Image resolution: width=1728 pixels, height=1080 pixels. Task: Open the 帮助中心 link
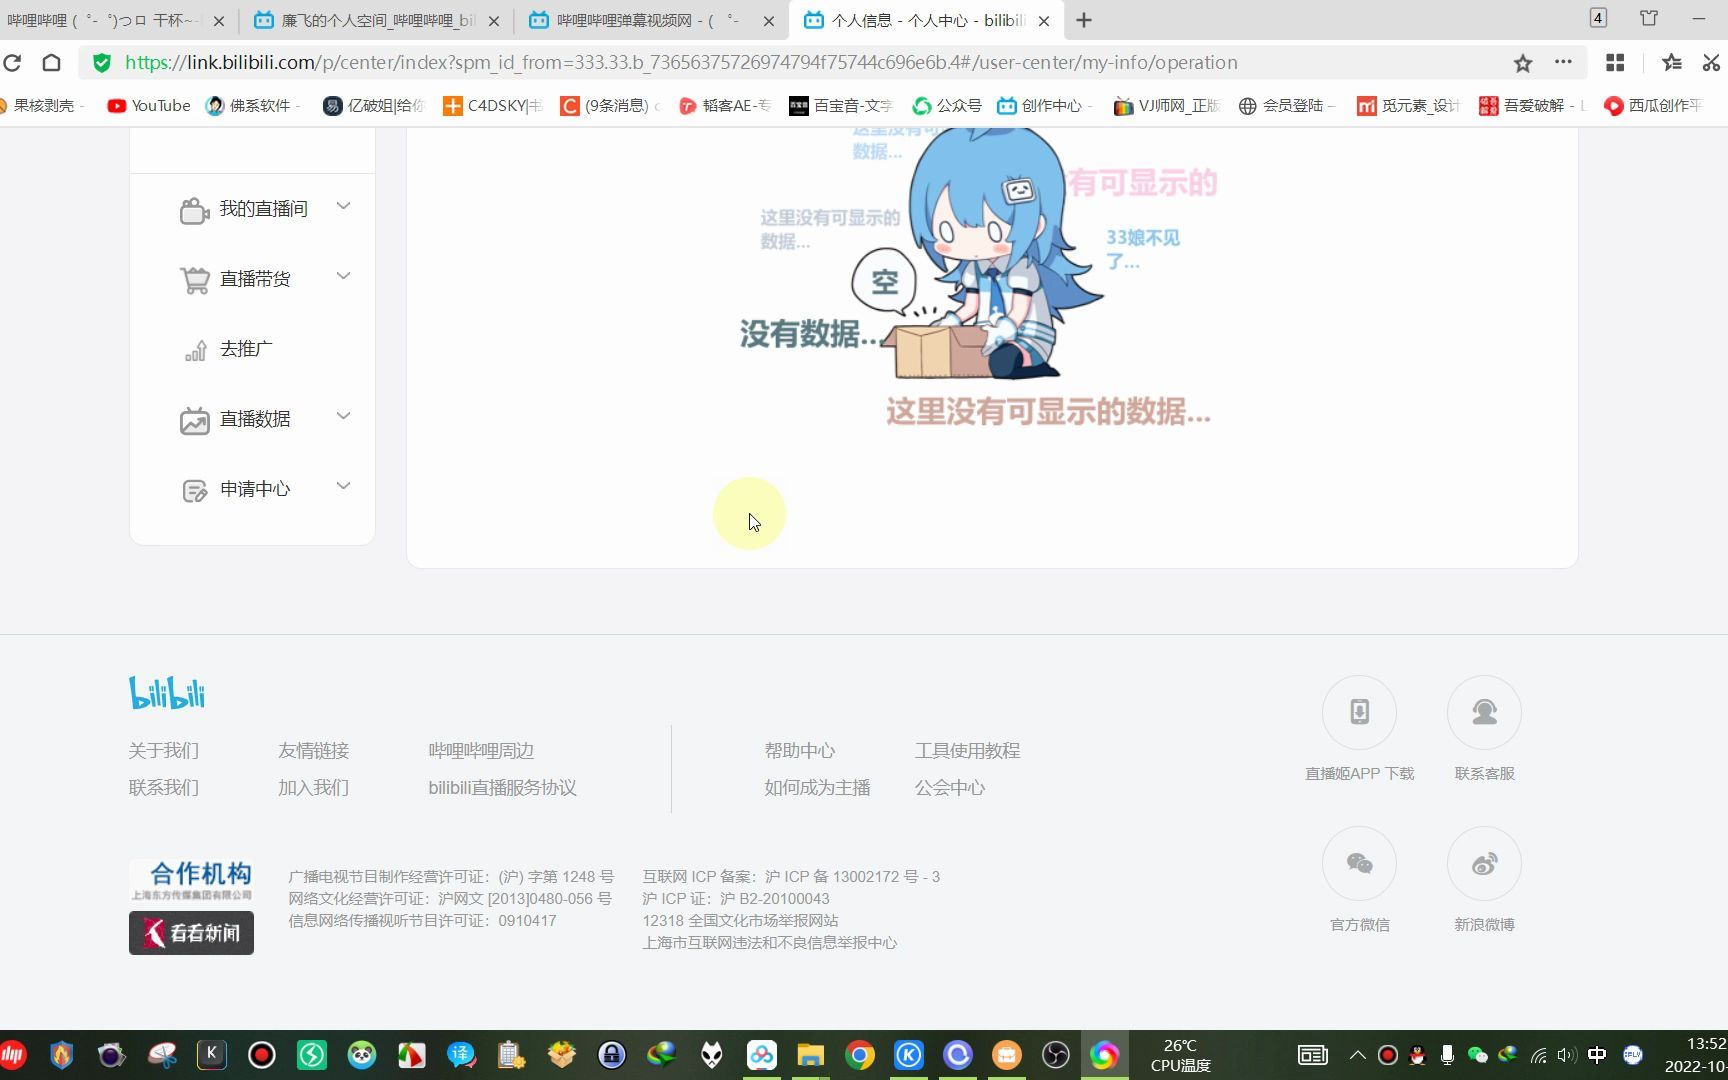(799, 750)
